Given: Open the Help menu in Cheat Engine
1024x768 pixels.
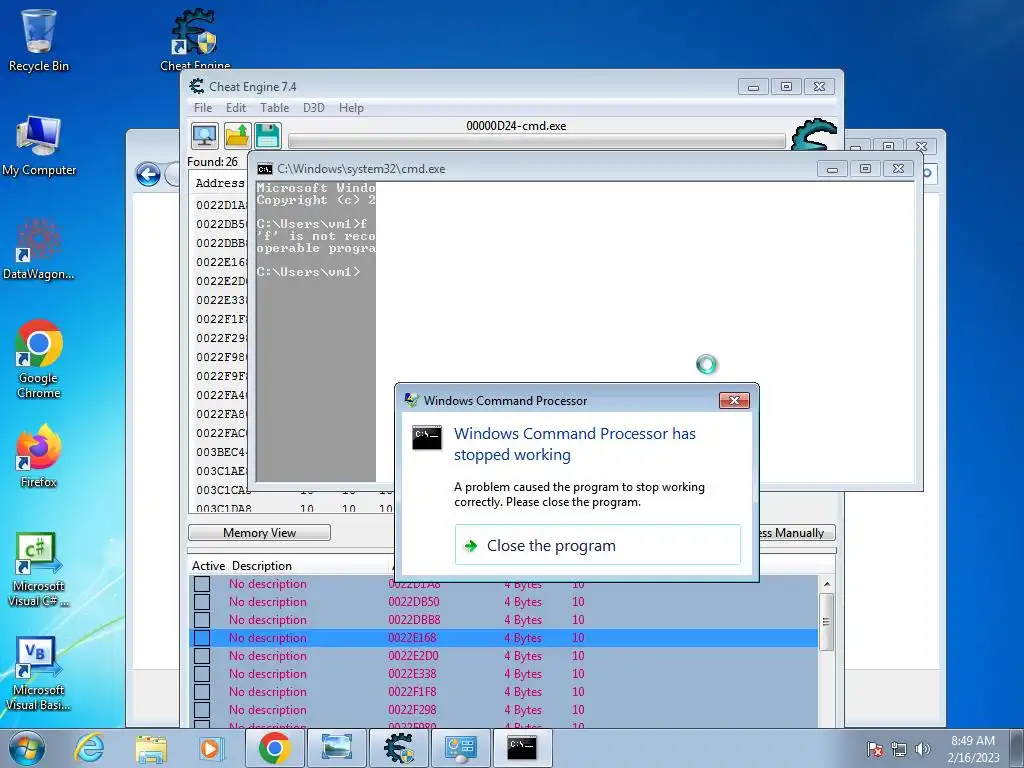Looking at the screenshot, I should point(351,108).
